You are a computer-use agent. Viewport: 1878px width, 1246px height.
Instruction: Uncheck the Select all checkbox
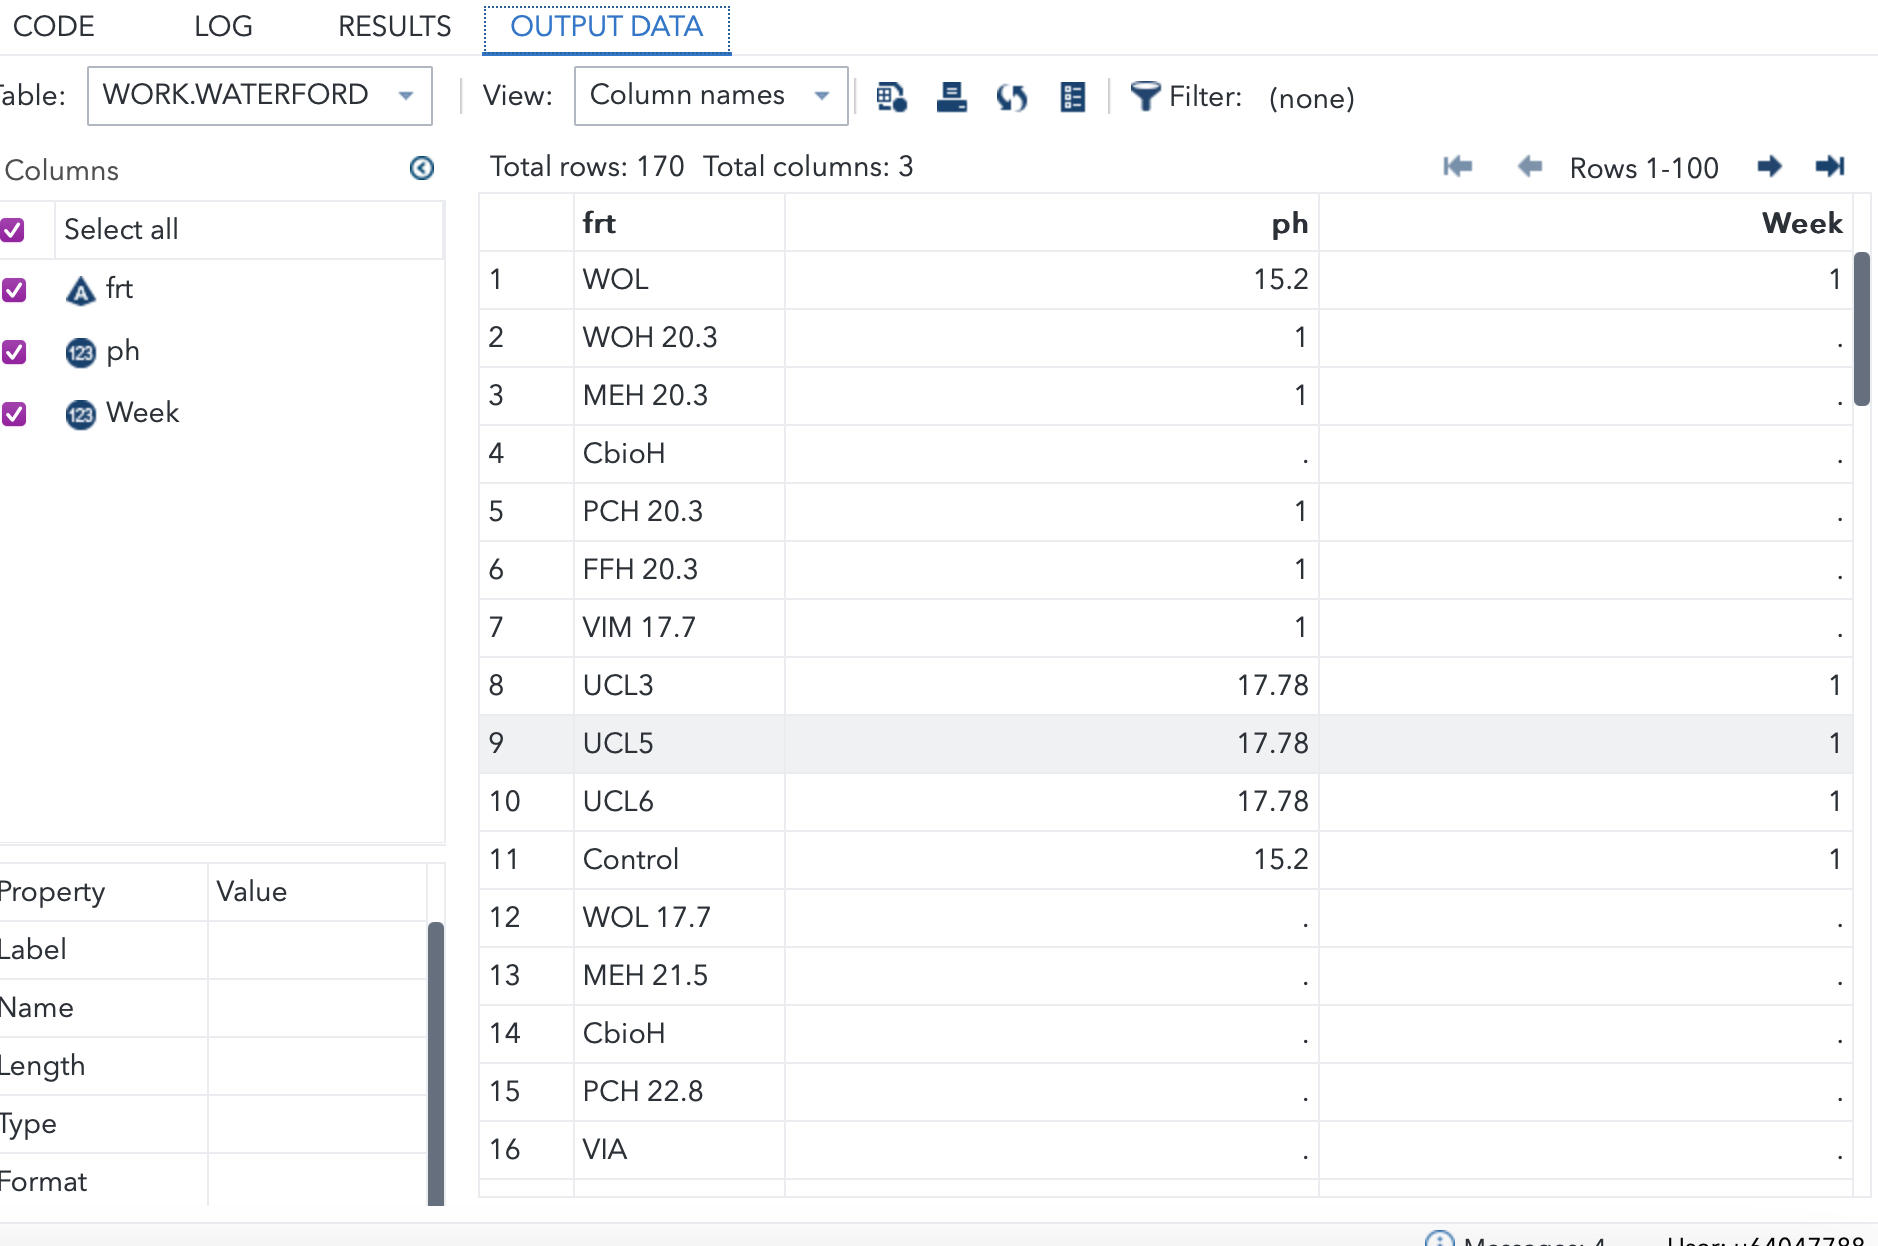(x=14, y=230)
